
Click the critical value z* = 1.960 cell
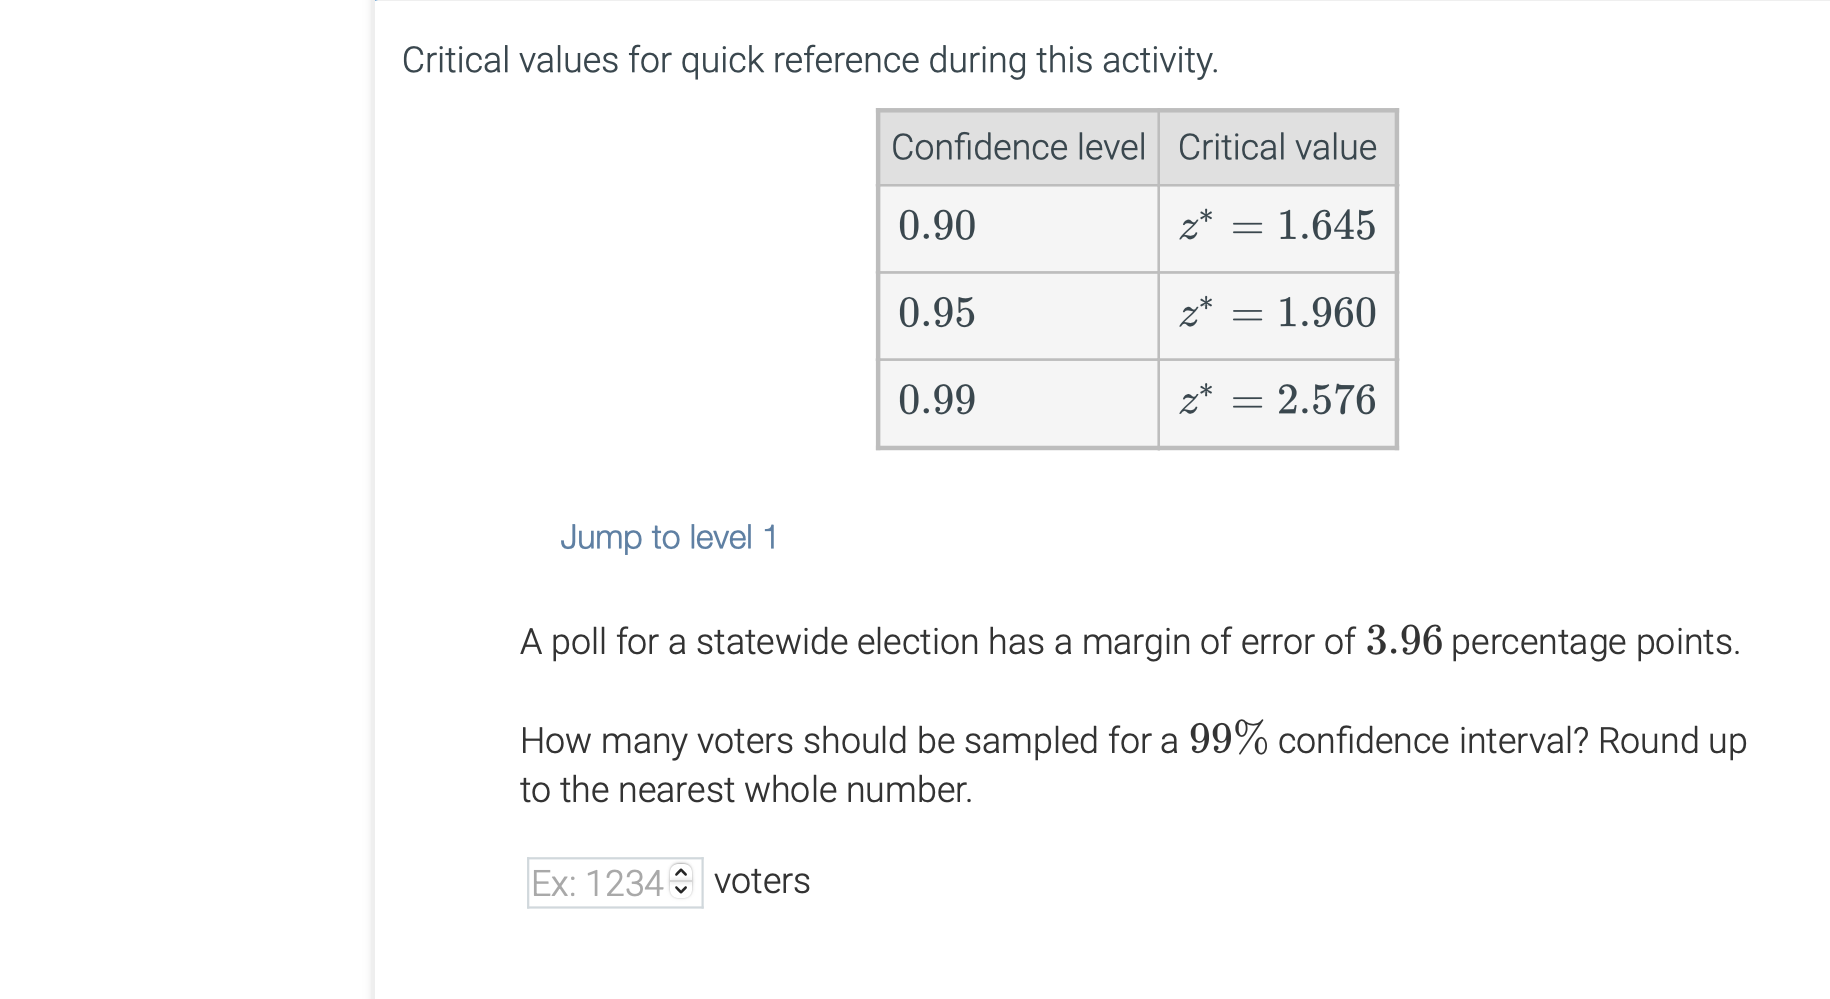coord(1277,313)
